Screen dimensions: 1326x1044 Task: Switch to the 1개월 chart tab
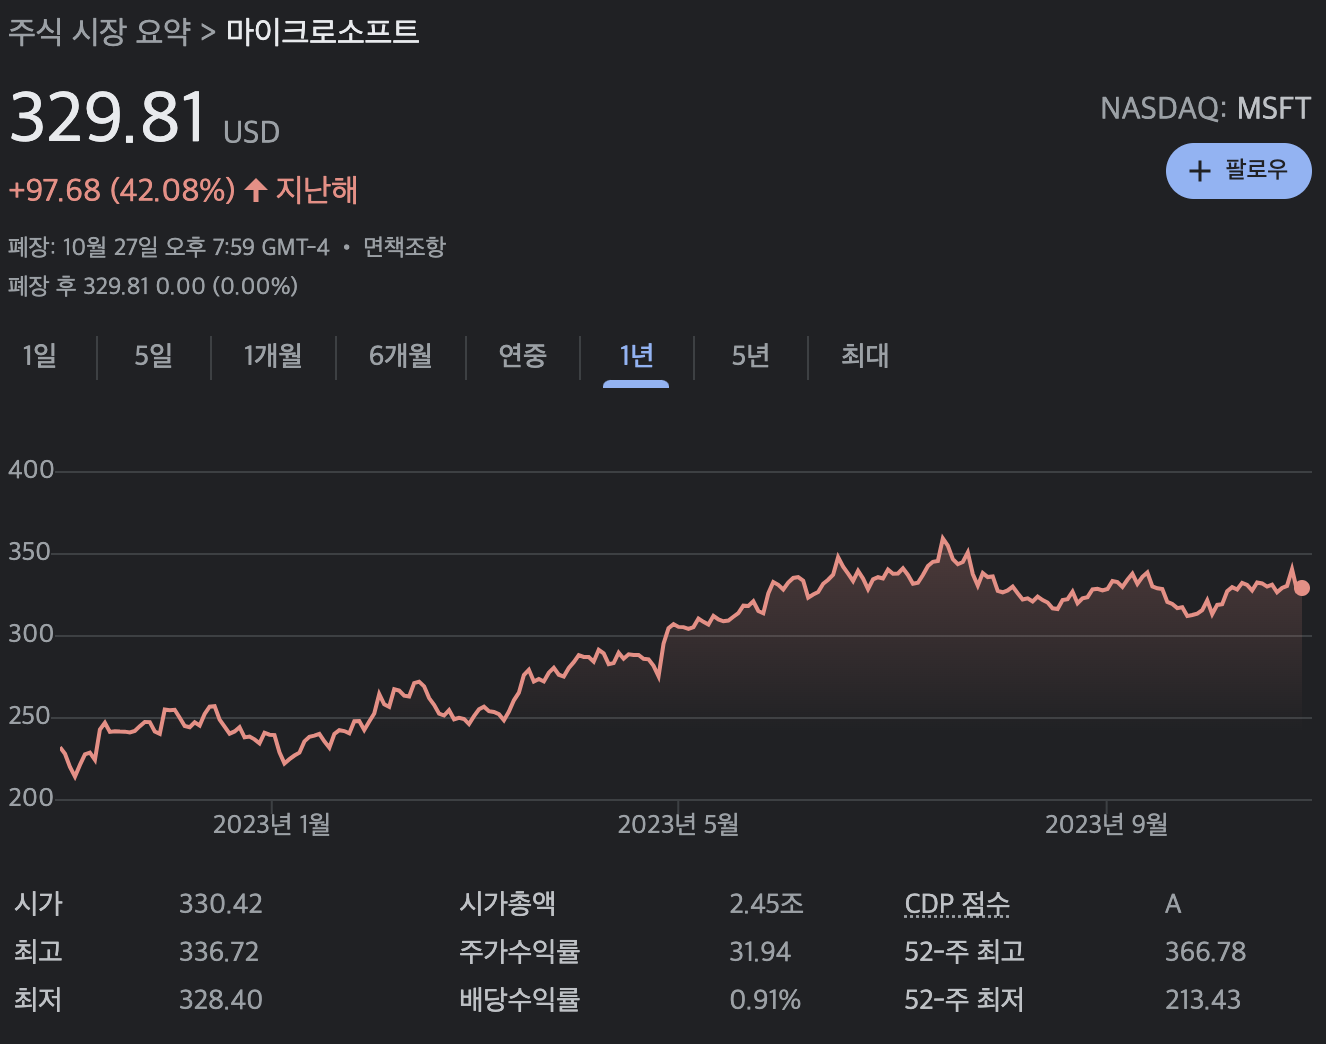coord(273,355)
